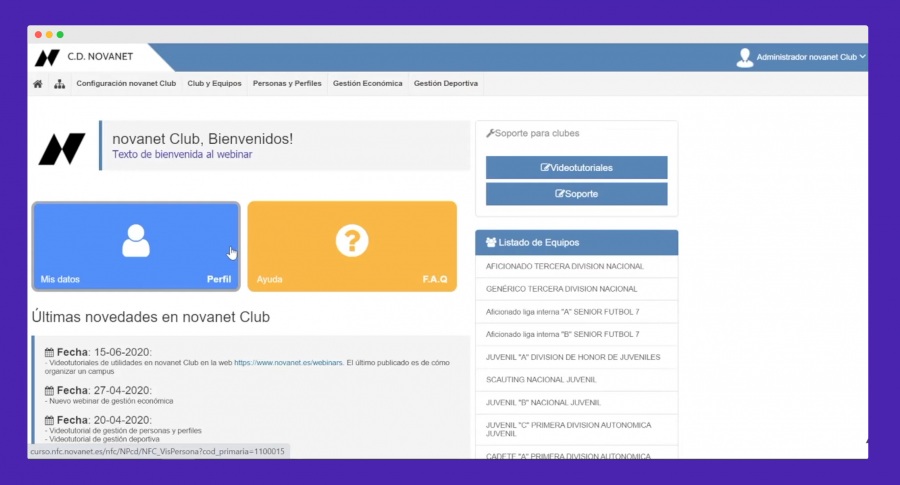The width and height of the screenshot is (900, 485).
Task: Click the wrench icon next to Soporte para clubes
Action: pos(490,133)
